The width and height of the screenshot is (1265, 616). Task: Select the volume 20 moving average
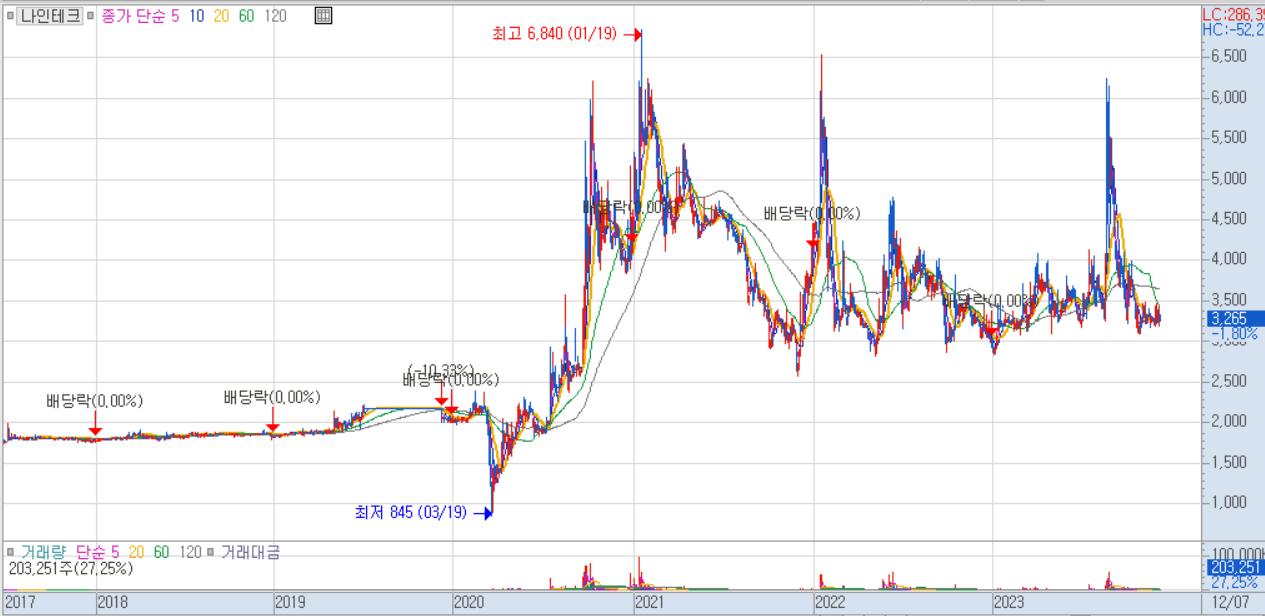coord(135,552)
